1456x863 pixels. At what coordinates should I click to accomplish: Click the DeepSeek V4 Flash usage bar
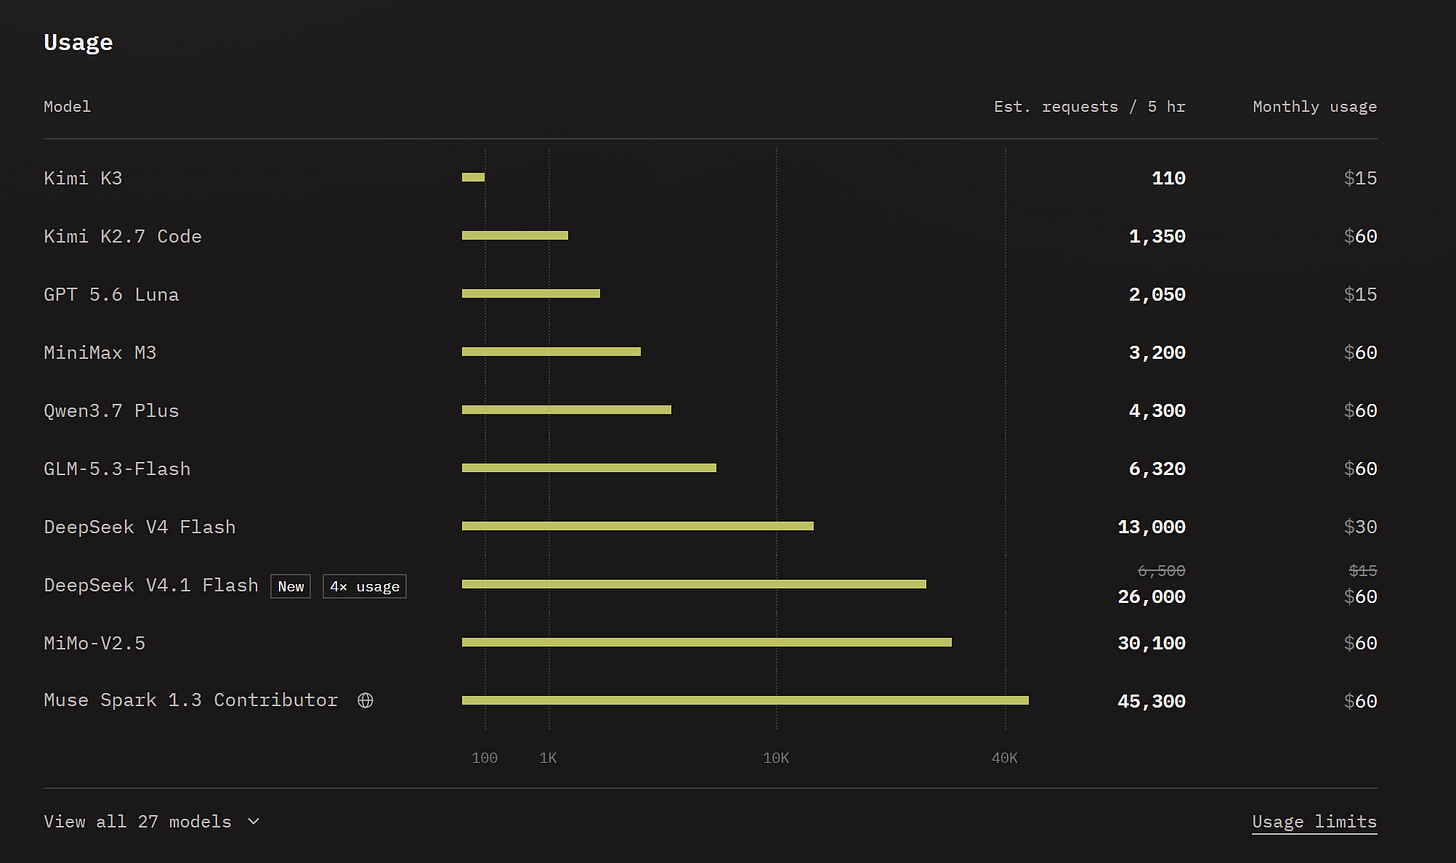pyautogui.click(x=638, y=526)
